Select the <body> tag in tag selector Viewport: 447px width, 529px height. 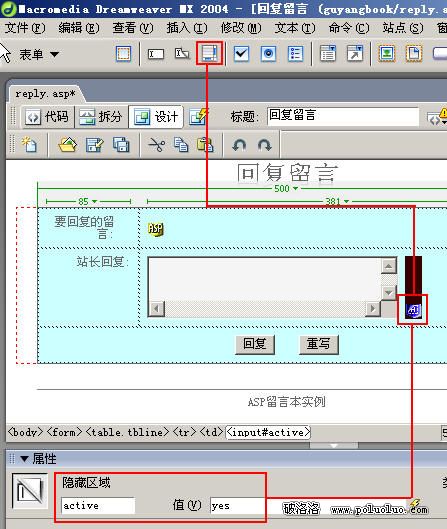(26, 432)
